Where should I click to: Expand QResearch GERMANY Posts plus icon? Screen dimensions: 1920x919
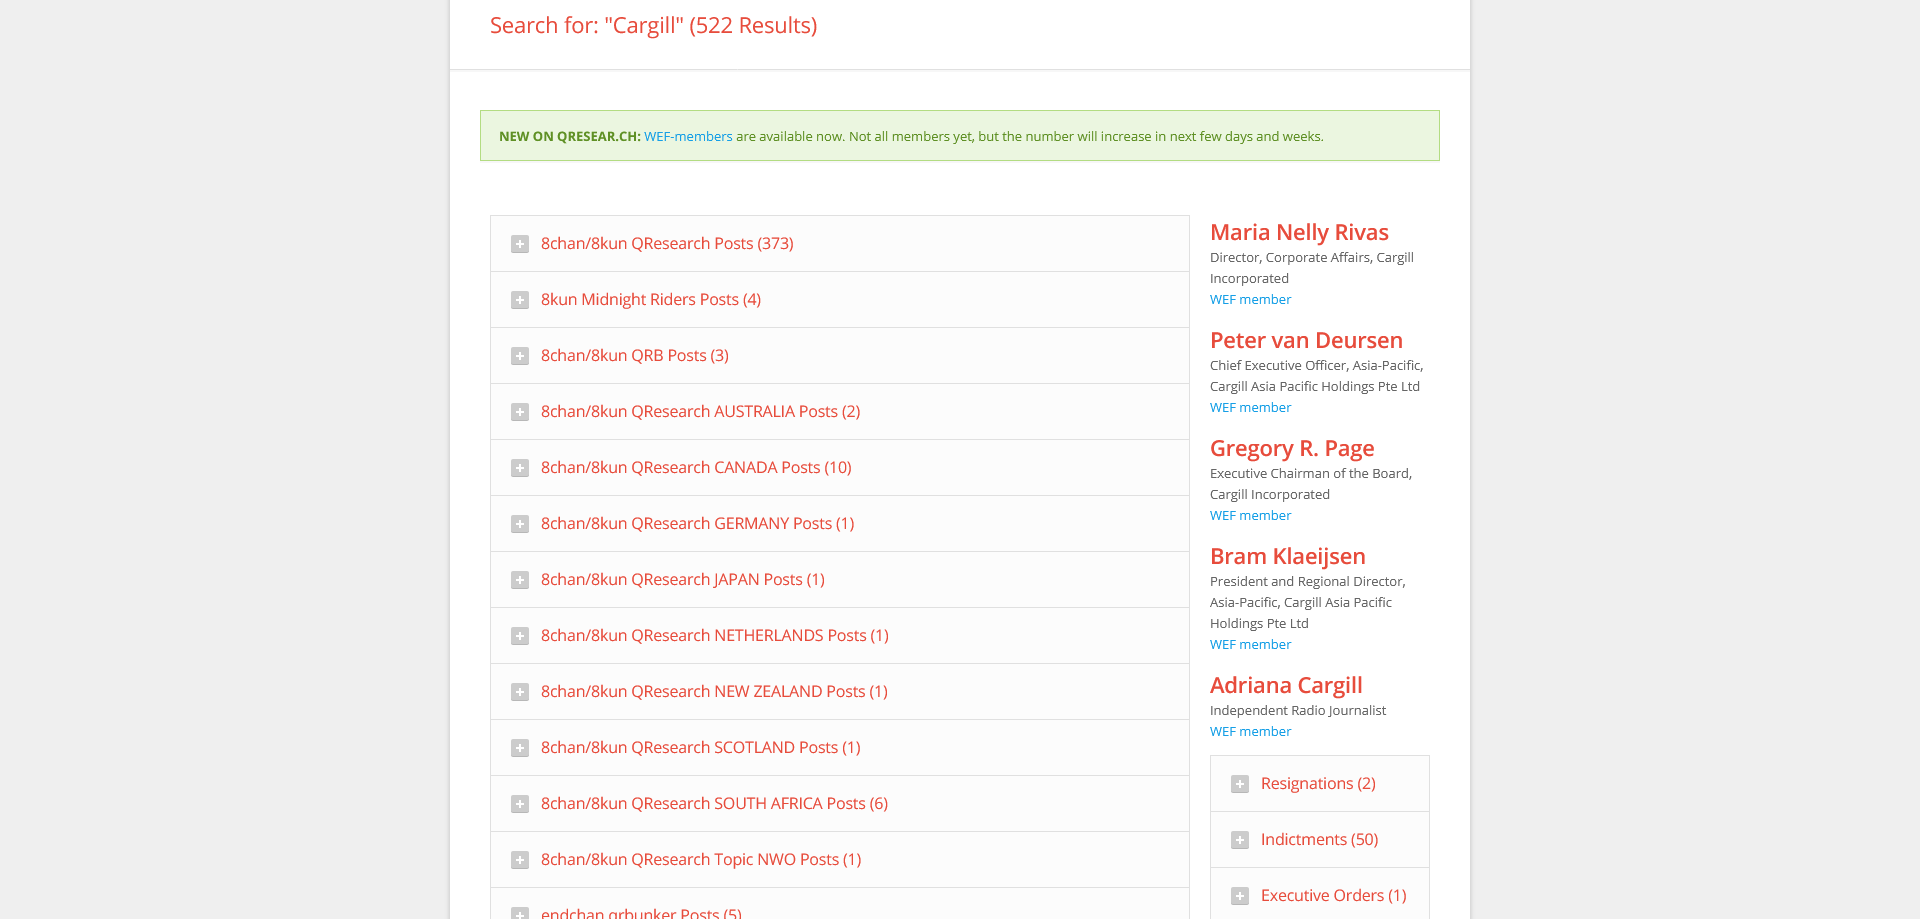tap(520, 524)
